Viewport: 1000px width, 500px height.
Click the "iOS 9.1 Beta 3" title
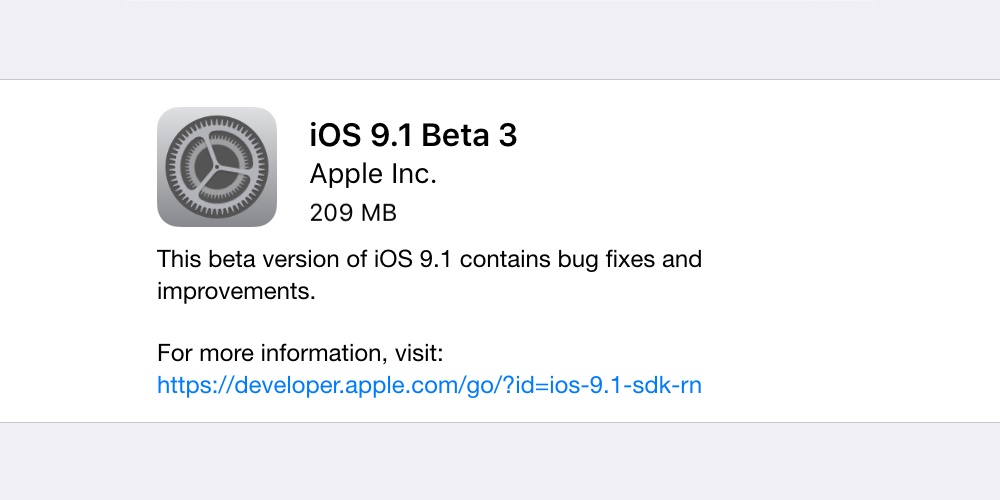click(x=413, y=135)
